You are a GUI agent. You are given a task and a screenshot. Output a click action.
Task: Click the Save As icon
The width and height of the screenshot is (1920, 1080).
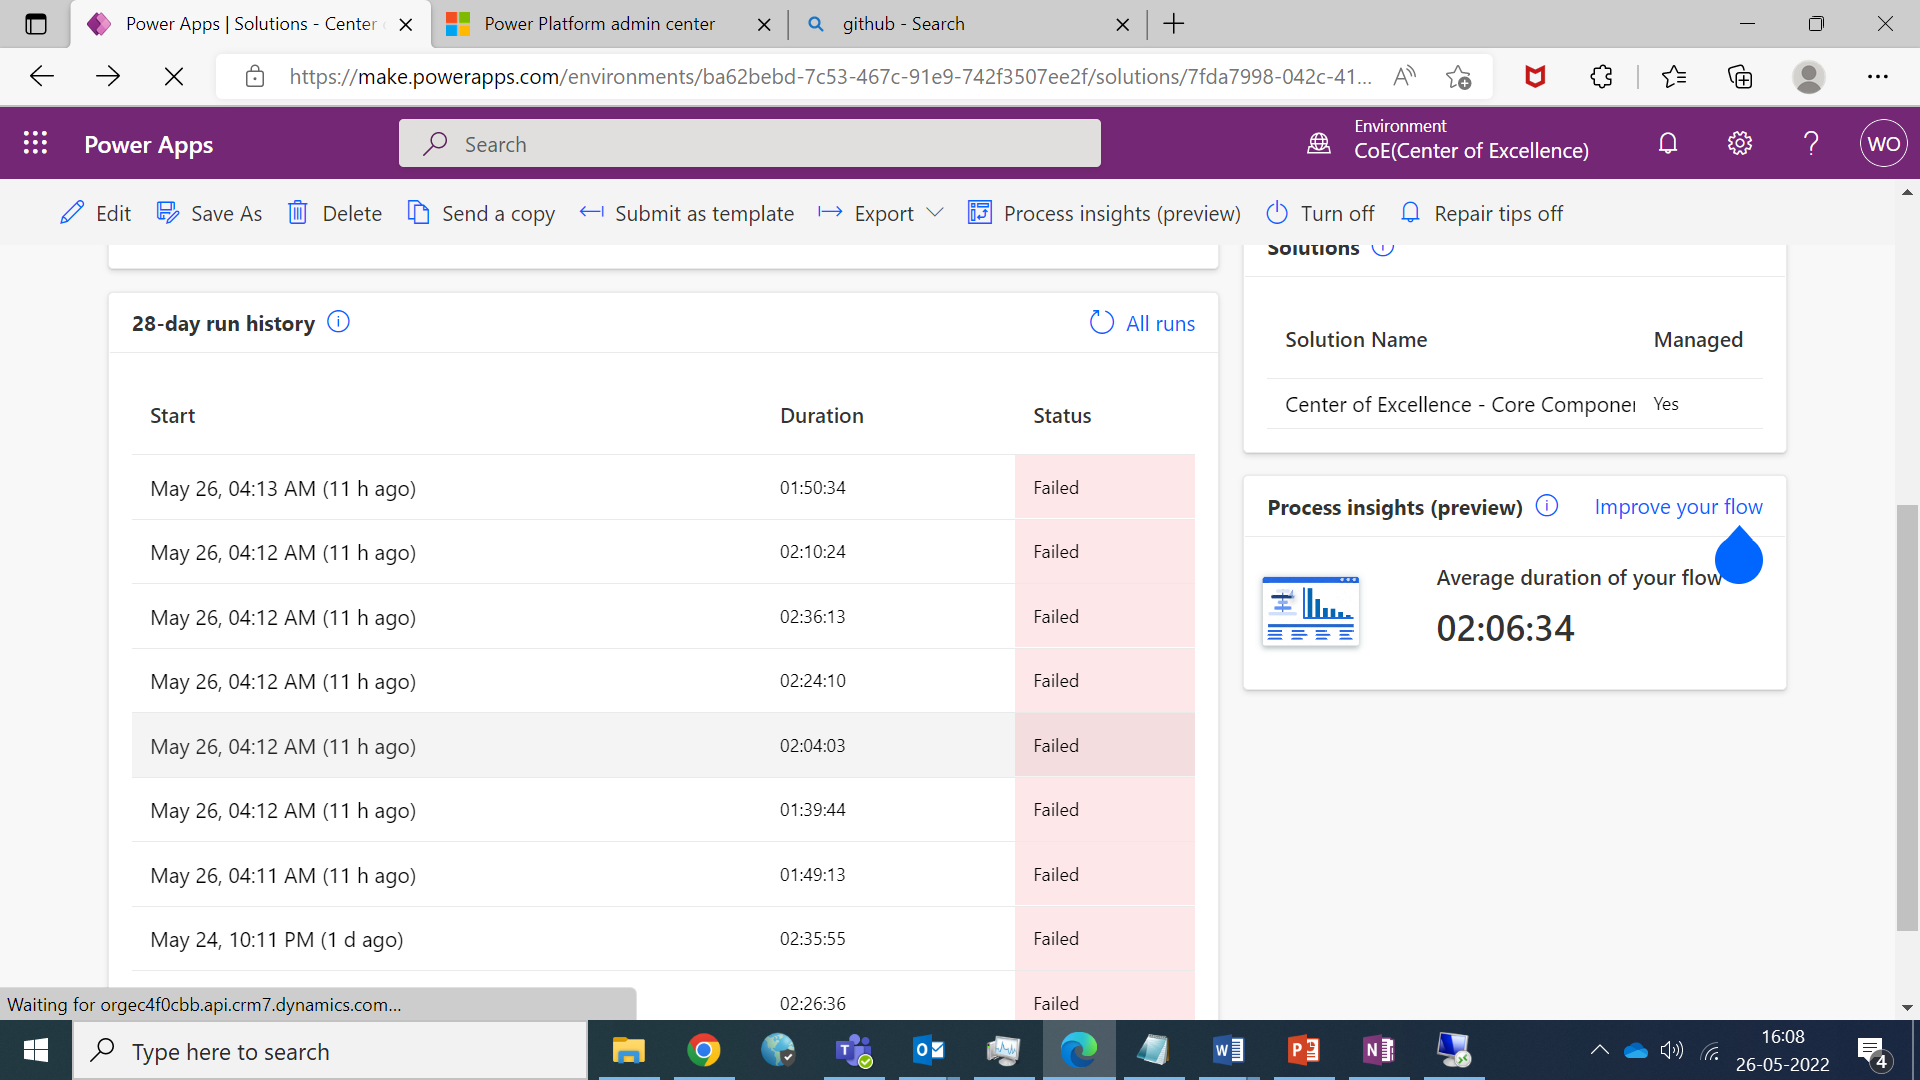[x=166, y=212]
